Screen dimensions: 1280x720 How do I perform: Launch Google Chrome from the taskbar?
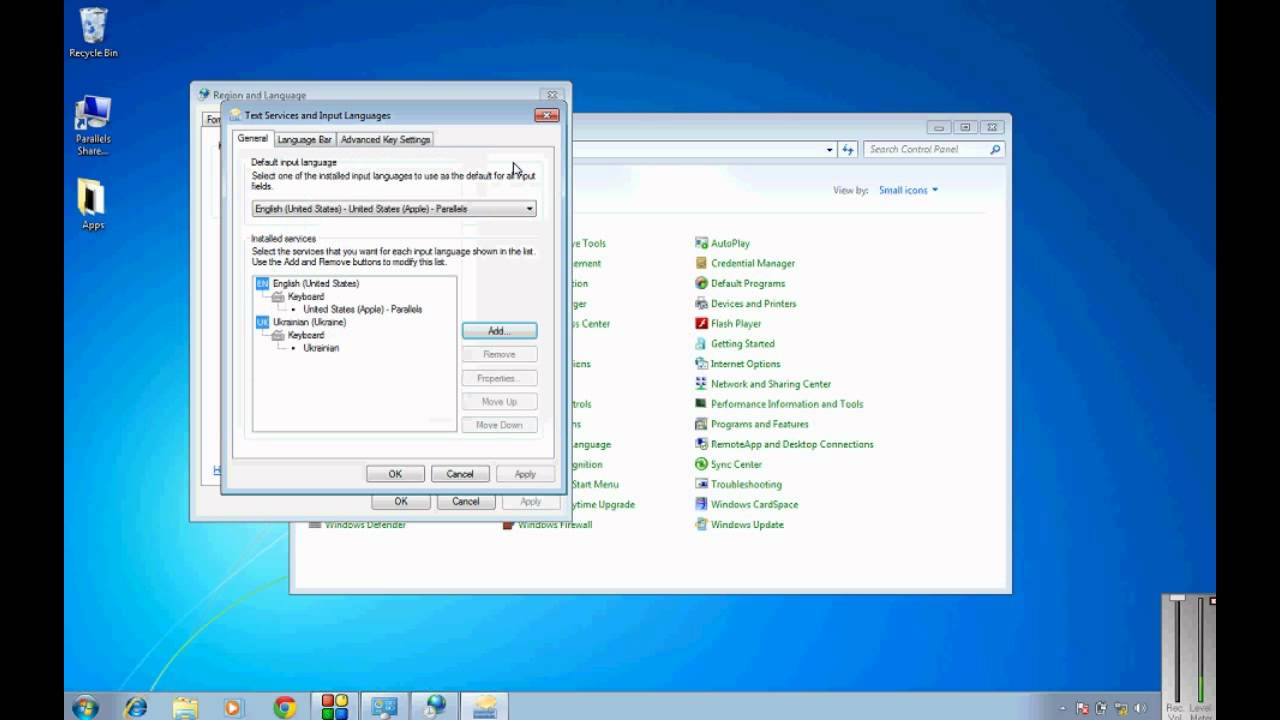click(285, 707)
